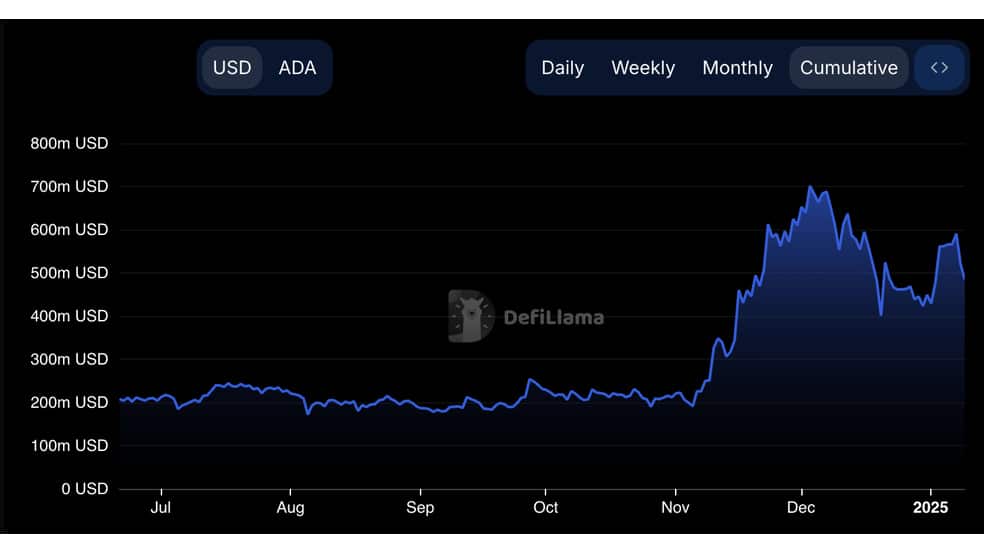The width and height of the screenshot is (984, 554).
Task: Click the 600m USD axis label
Action: (69, 230)
